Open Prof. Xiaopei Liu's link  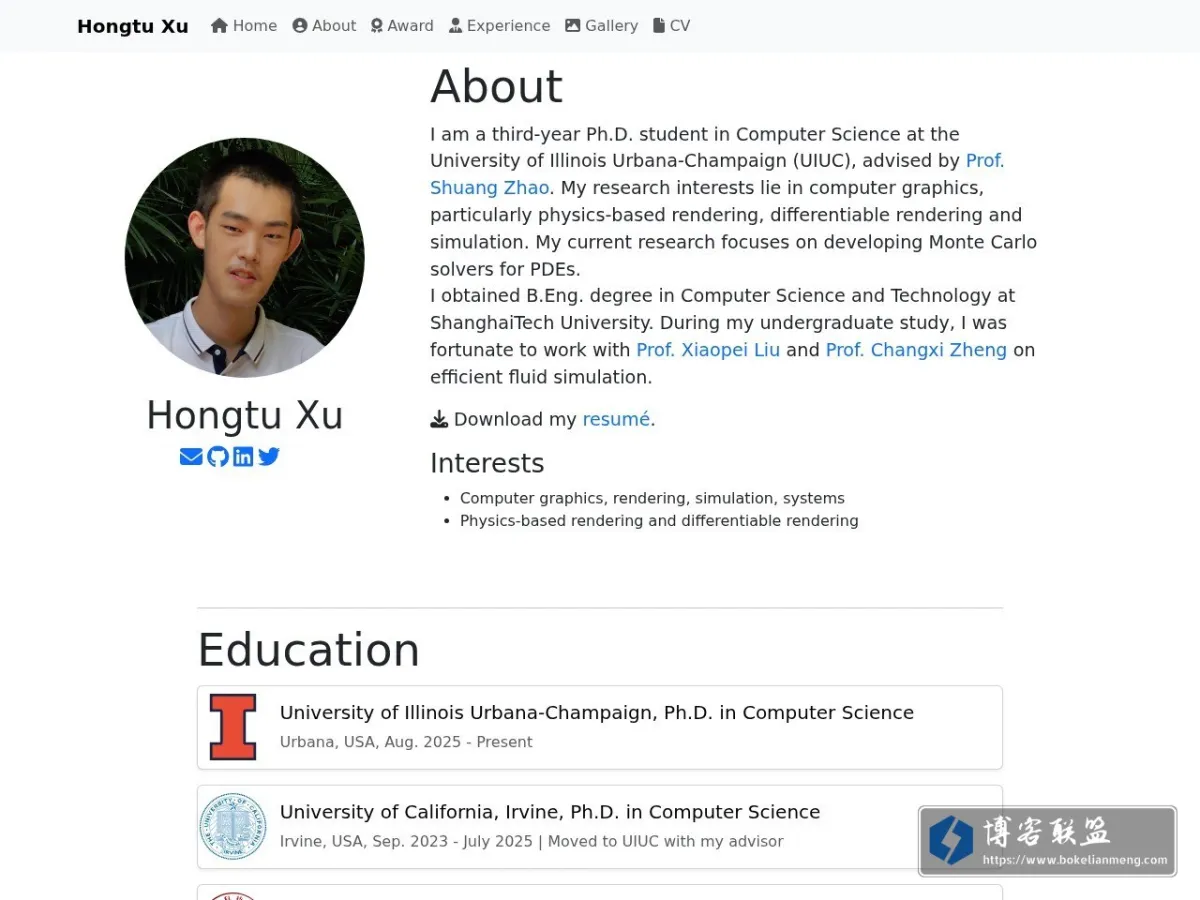point(708,350)
